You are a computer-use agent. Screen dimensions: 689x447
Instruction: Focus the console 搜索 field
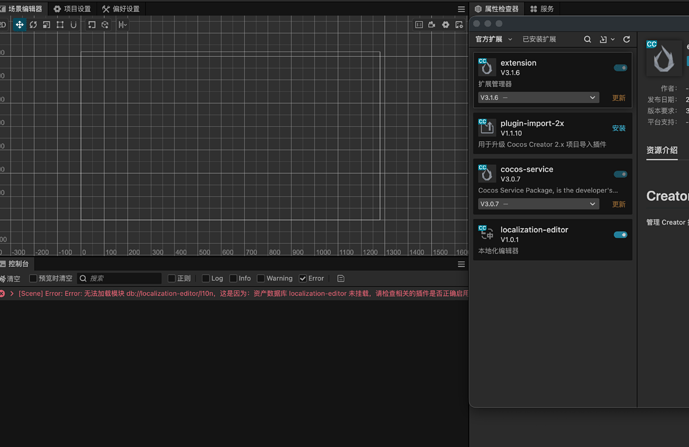pos(119,278)
